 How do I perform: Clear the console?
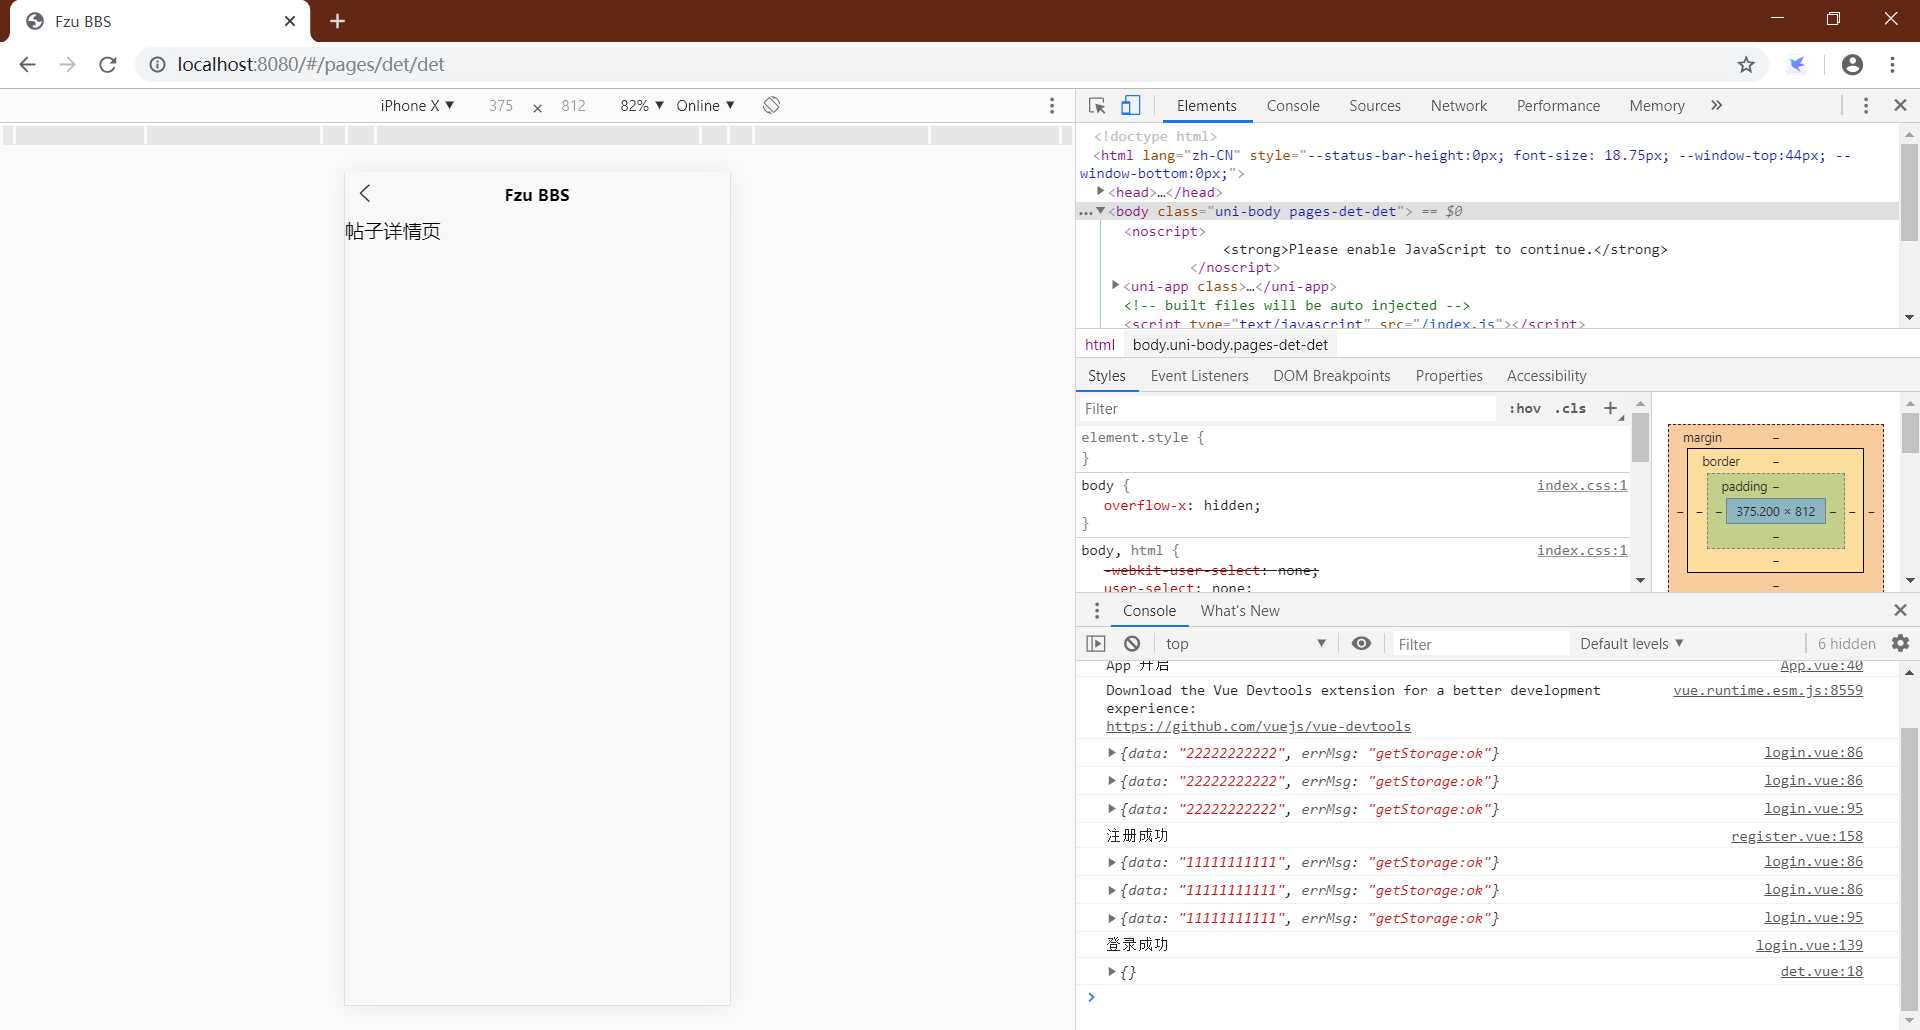[x=1132, y=644]
